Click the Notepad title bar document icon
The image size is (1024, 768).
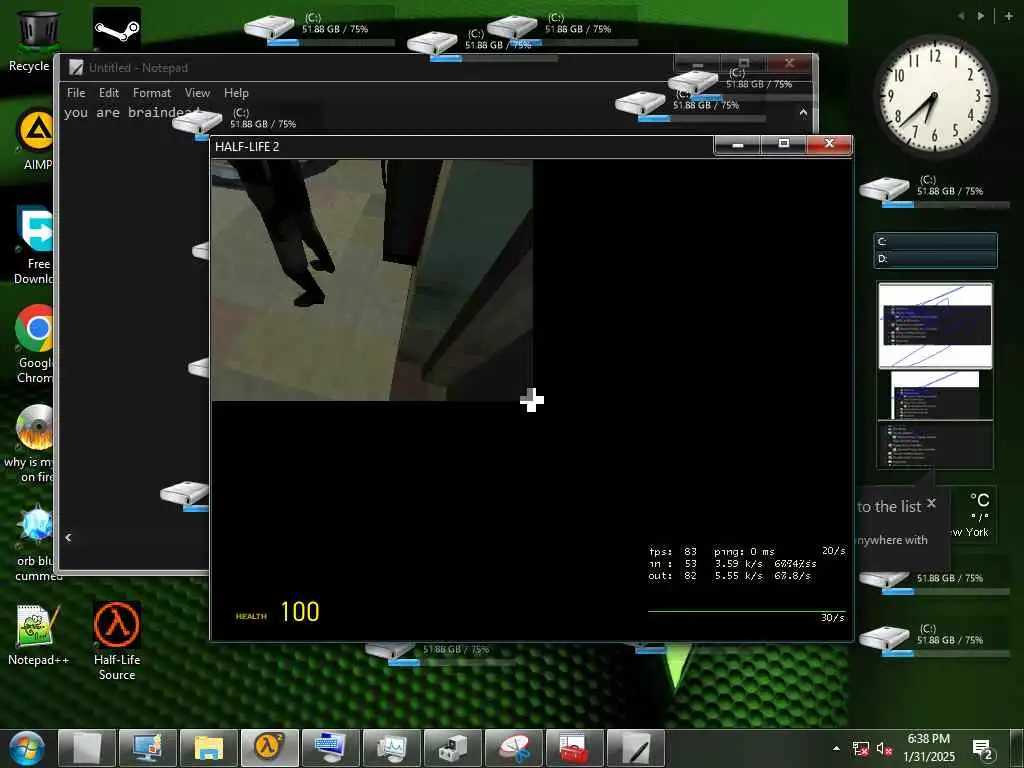click(x=76, y=67)
